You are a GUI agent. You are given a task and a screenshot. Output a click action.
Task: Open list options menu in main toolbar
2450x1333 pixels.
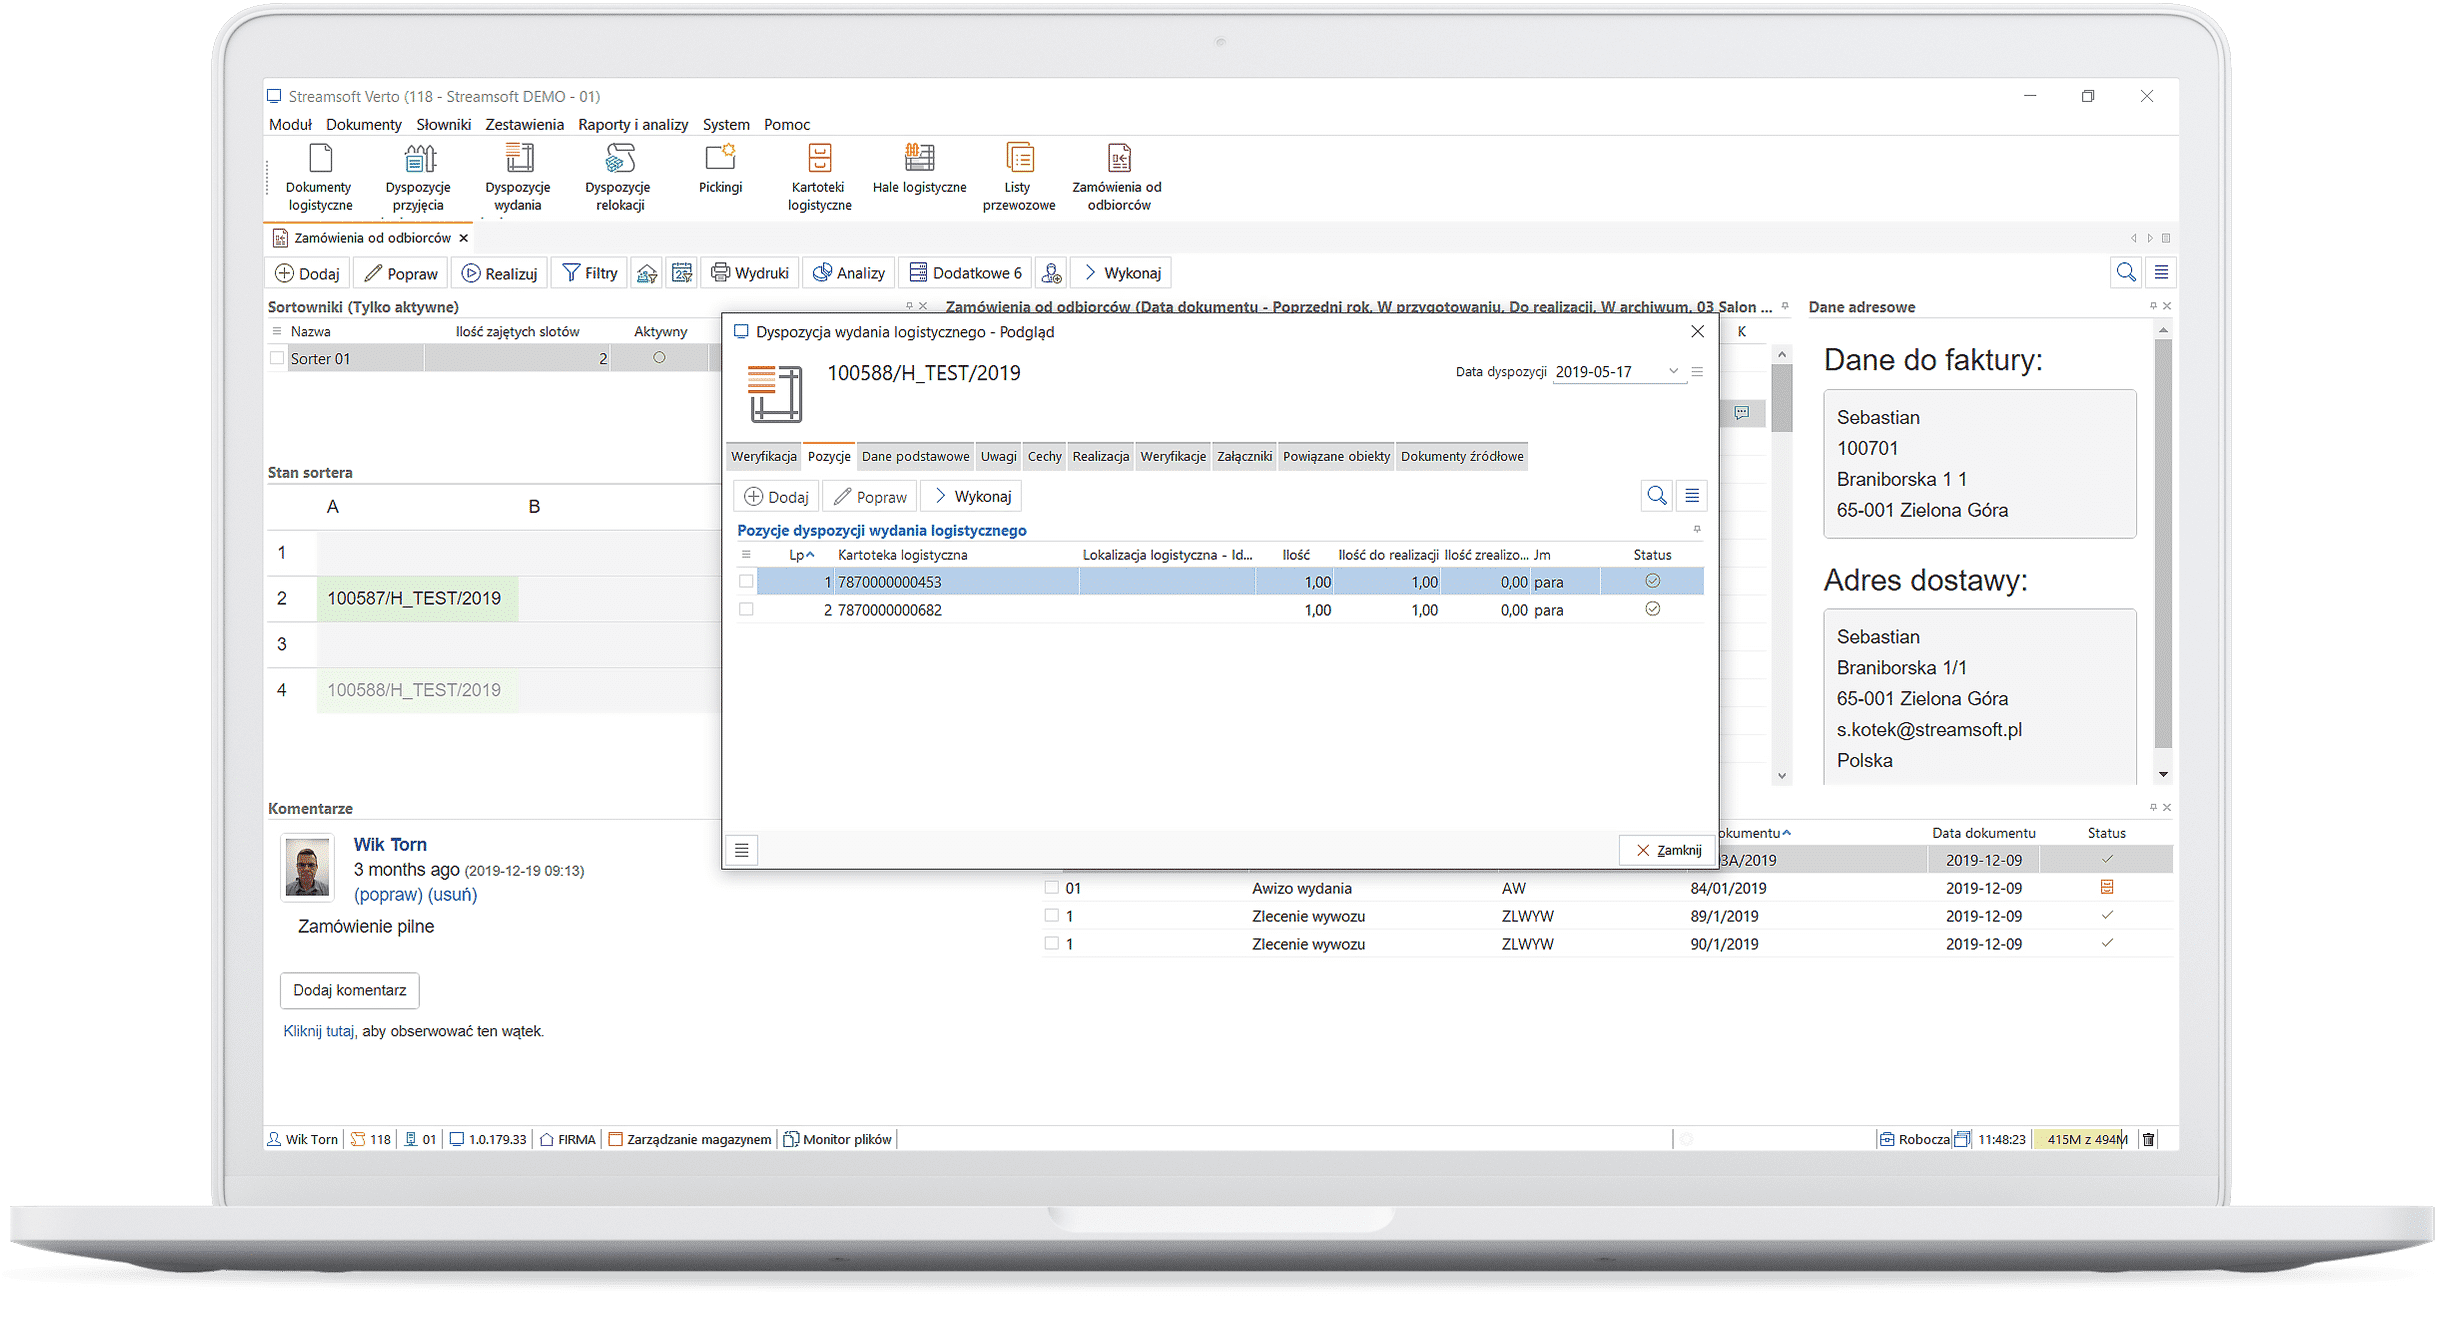tap(2161, 273)
